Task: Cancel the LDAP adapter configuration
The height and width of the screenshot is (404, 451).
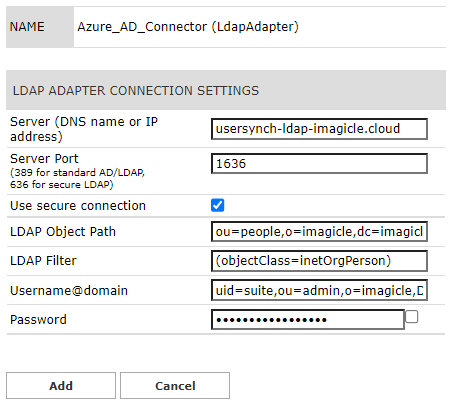Action: coord(175,386)
